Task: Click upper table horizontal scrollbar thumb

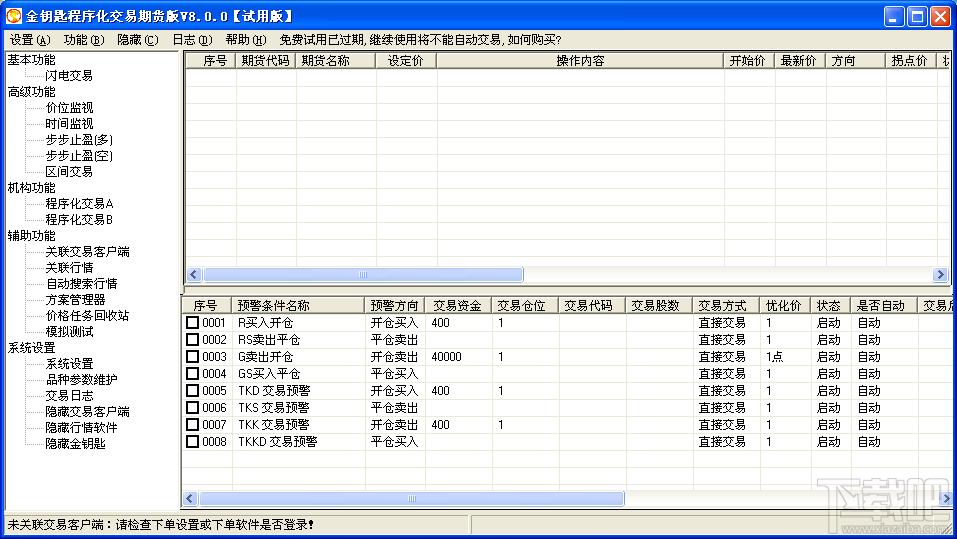Action: (x=363, y=275)
